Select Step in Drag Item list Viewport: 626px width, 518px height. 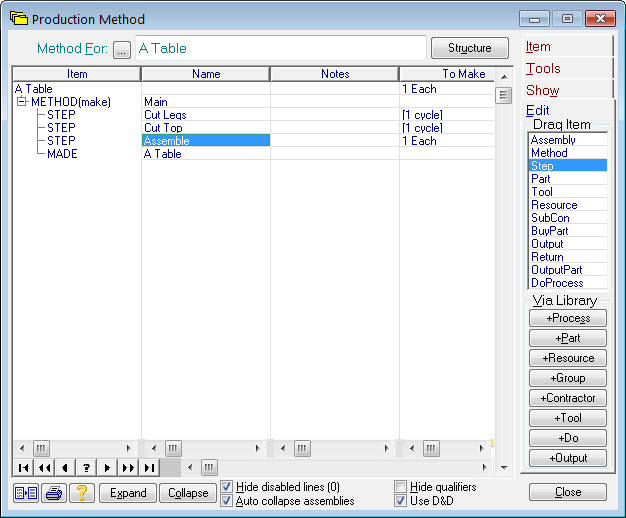point(568,165)
